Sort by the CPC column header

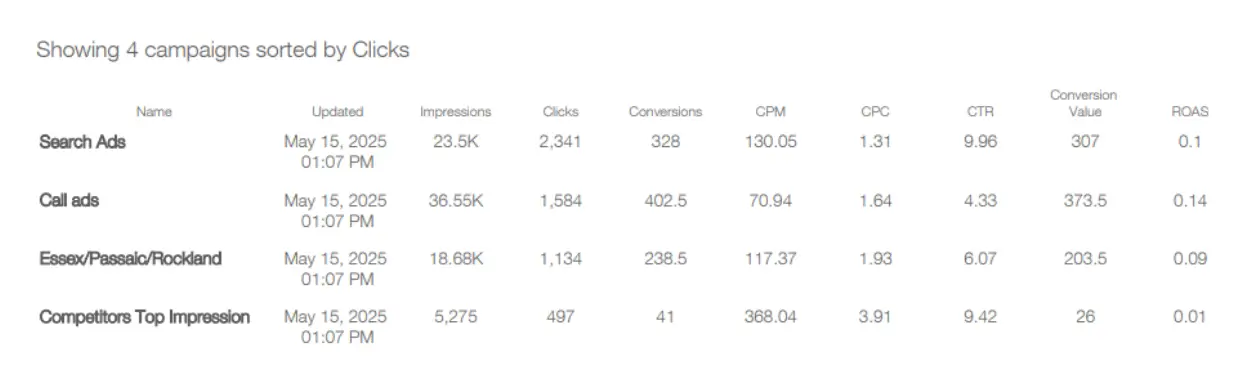[x=875, y=112]
